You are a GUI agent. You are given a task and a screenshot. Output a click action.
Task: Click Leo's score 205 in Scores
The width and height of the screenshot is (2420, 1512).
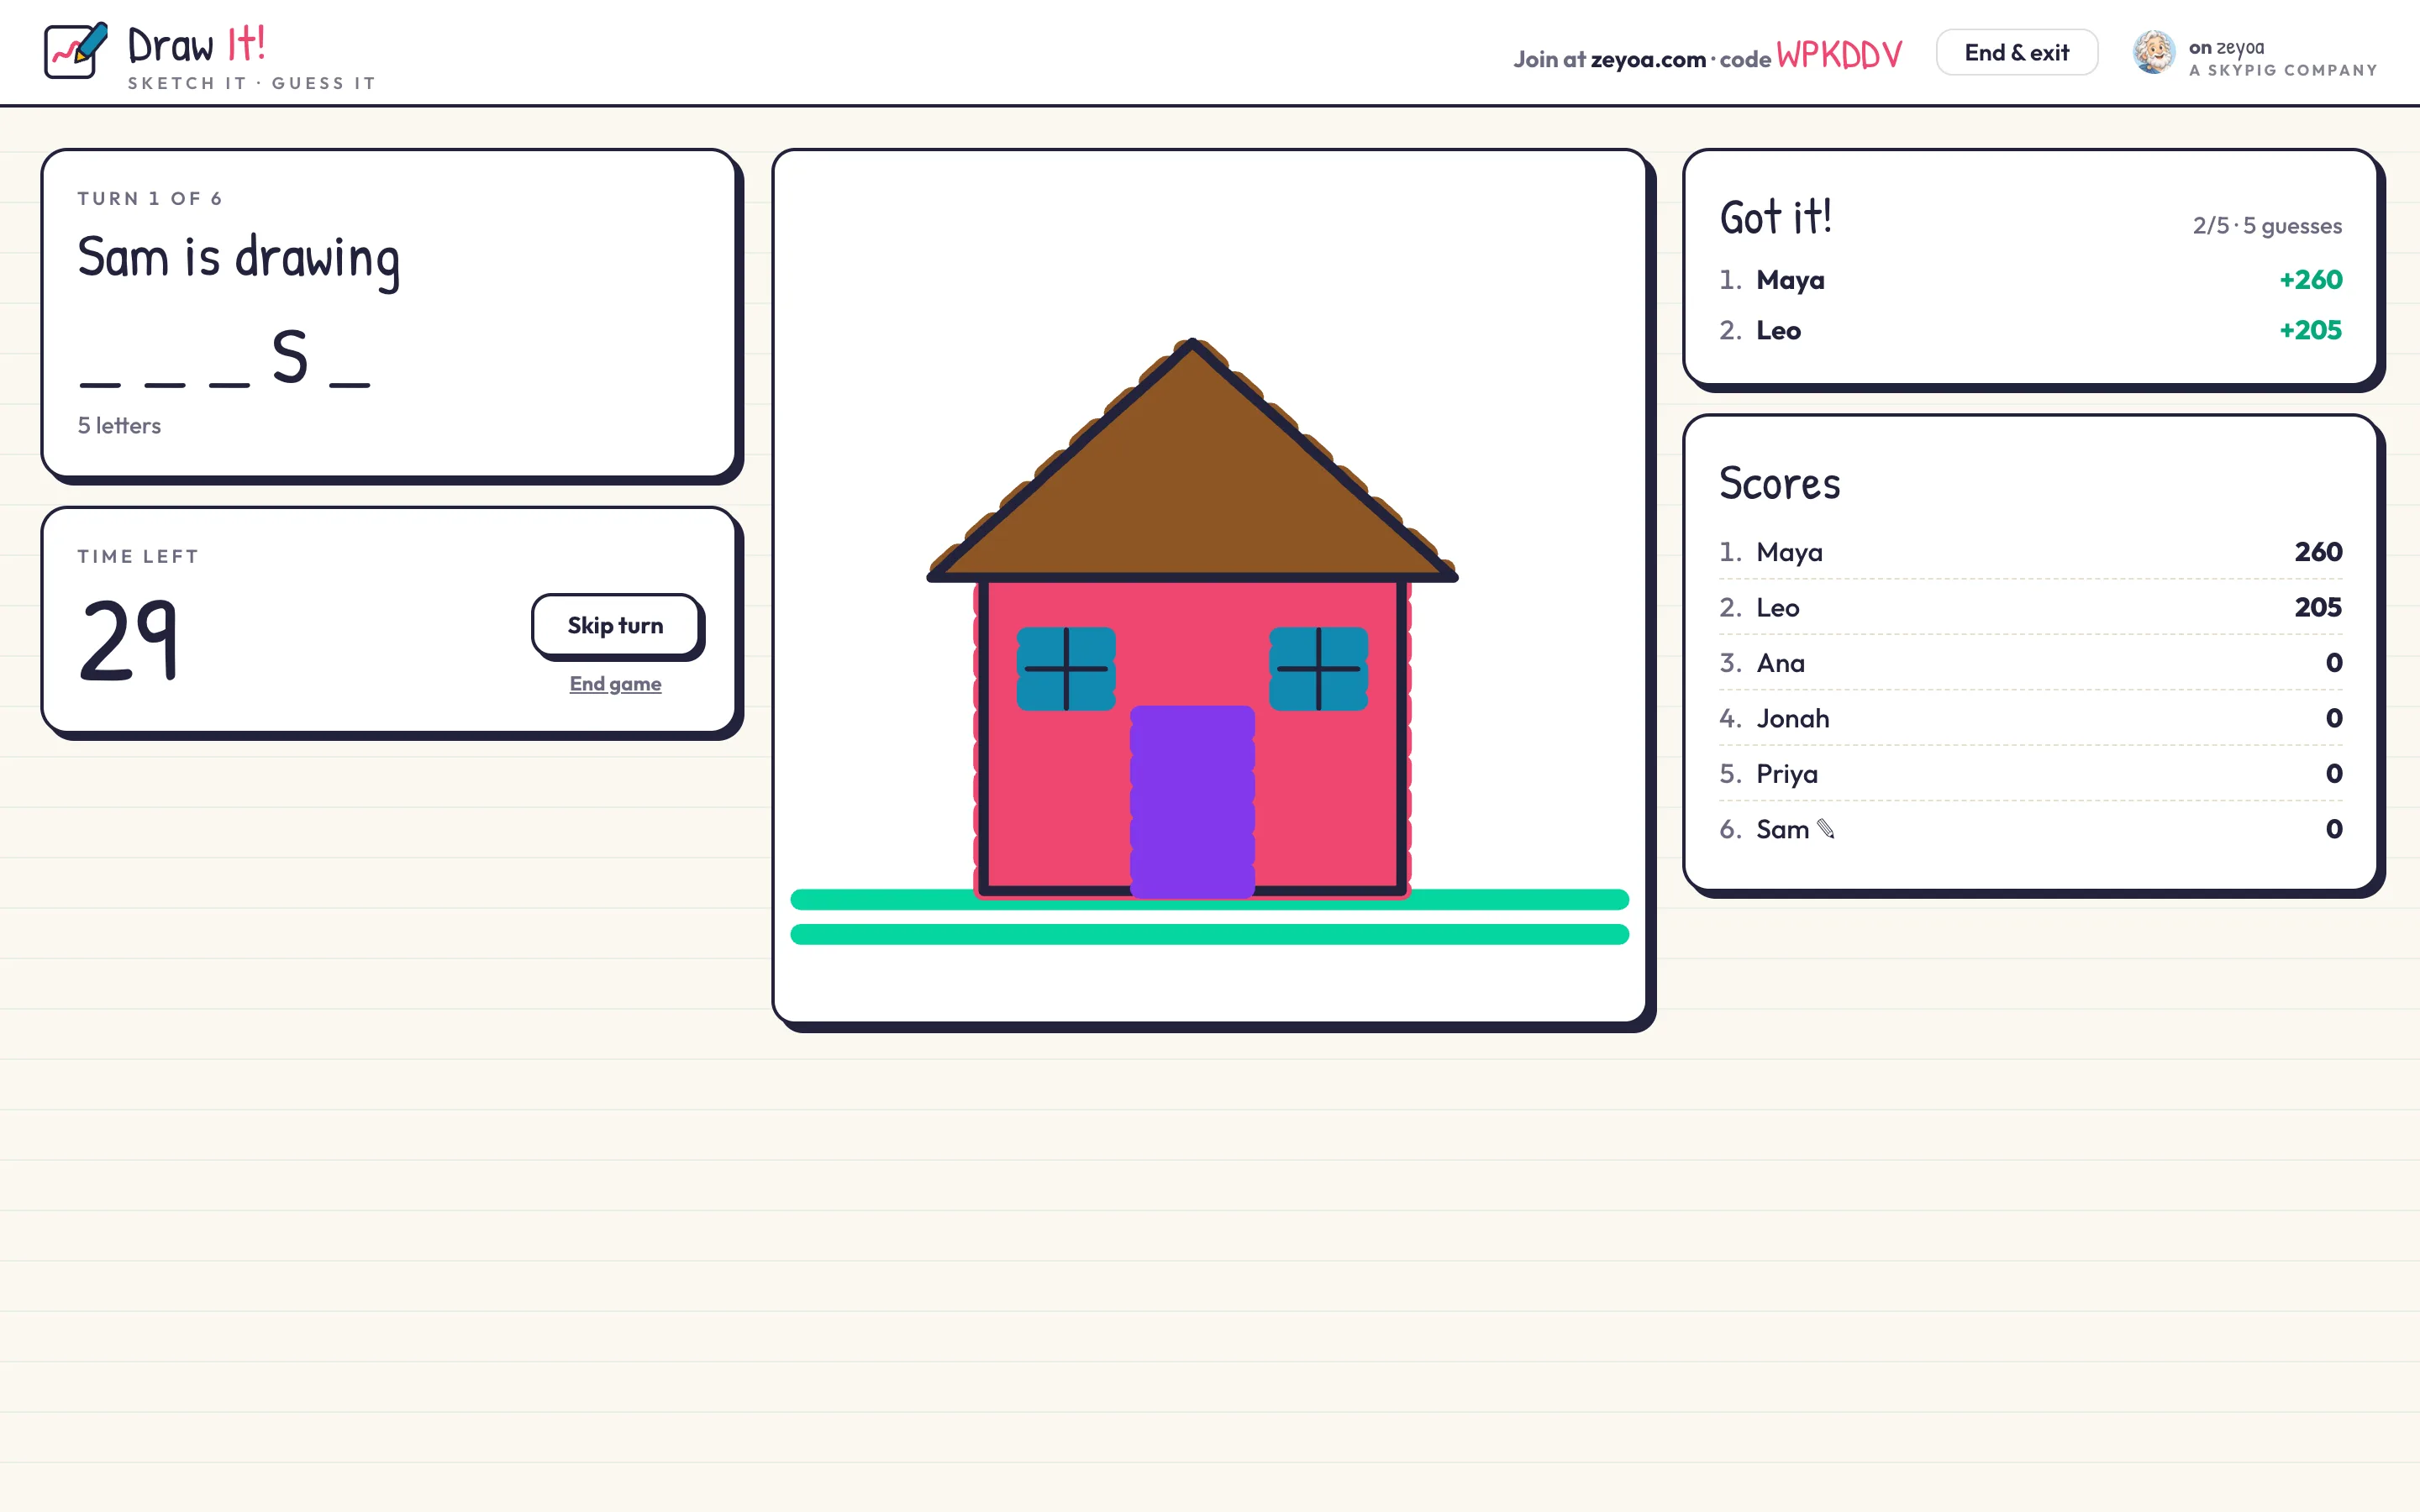pyautogui.click(x=2318, y=607)
